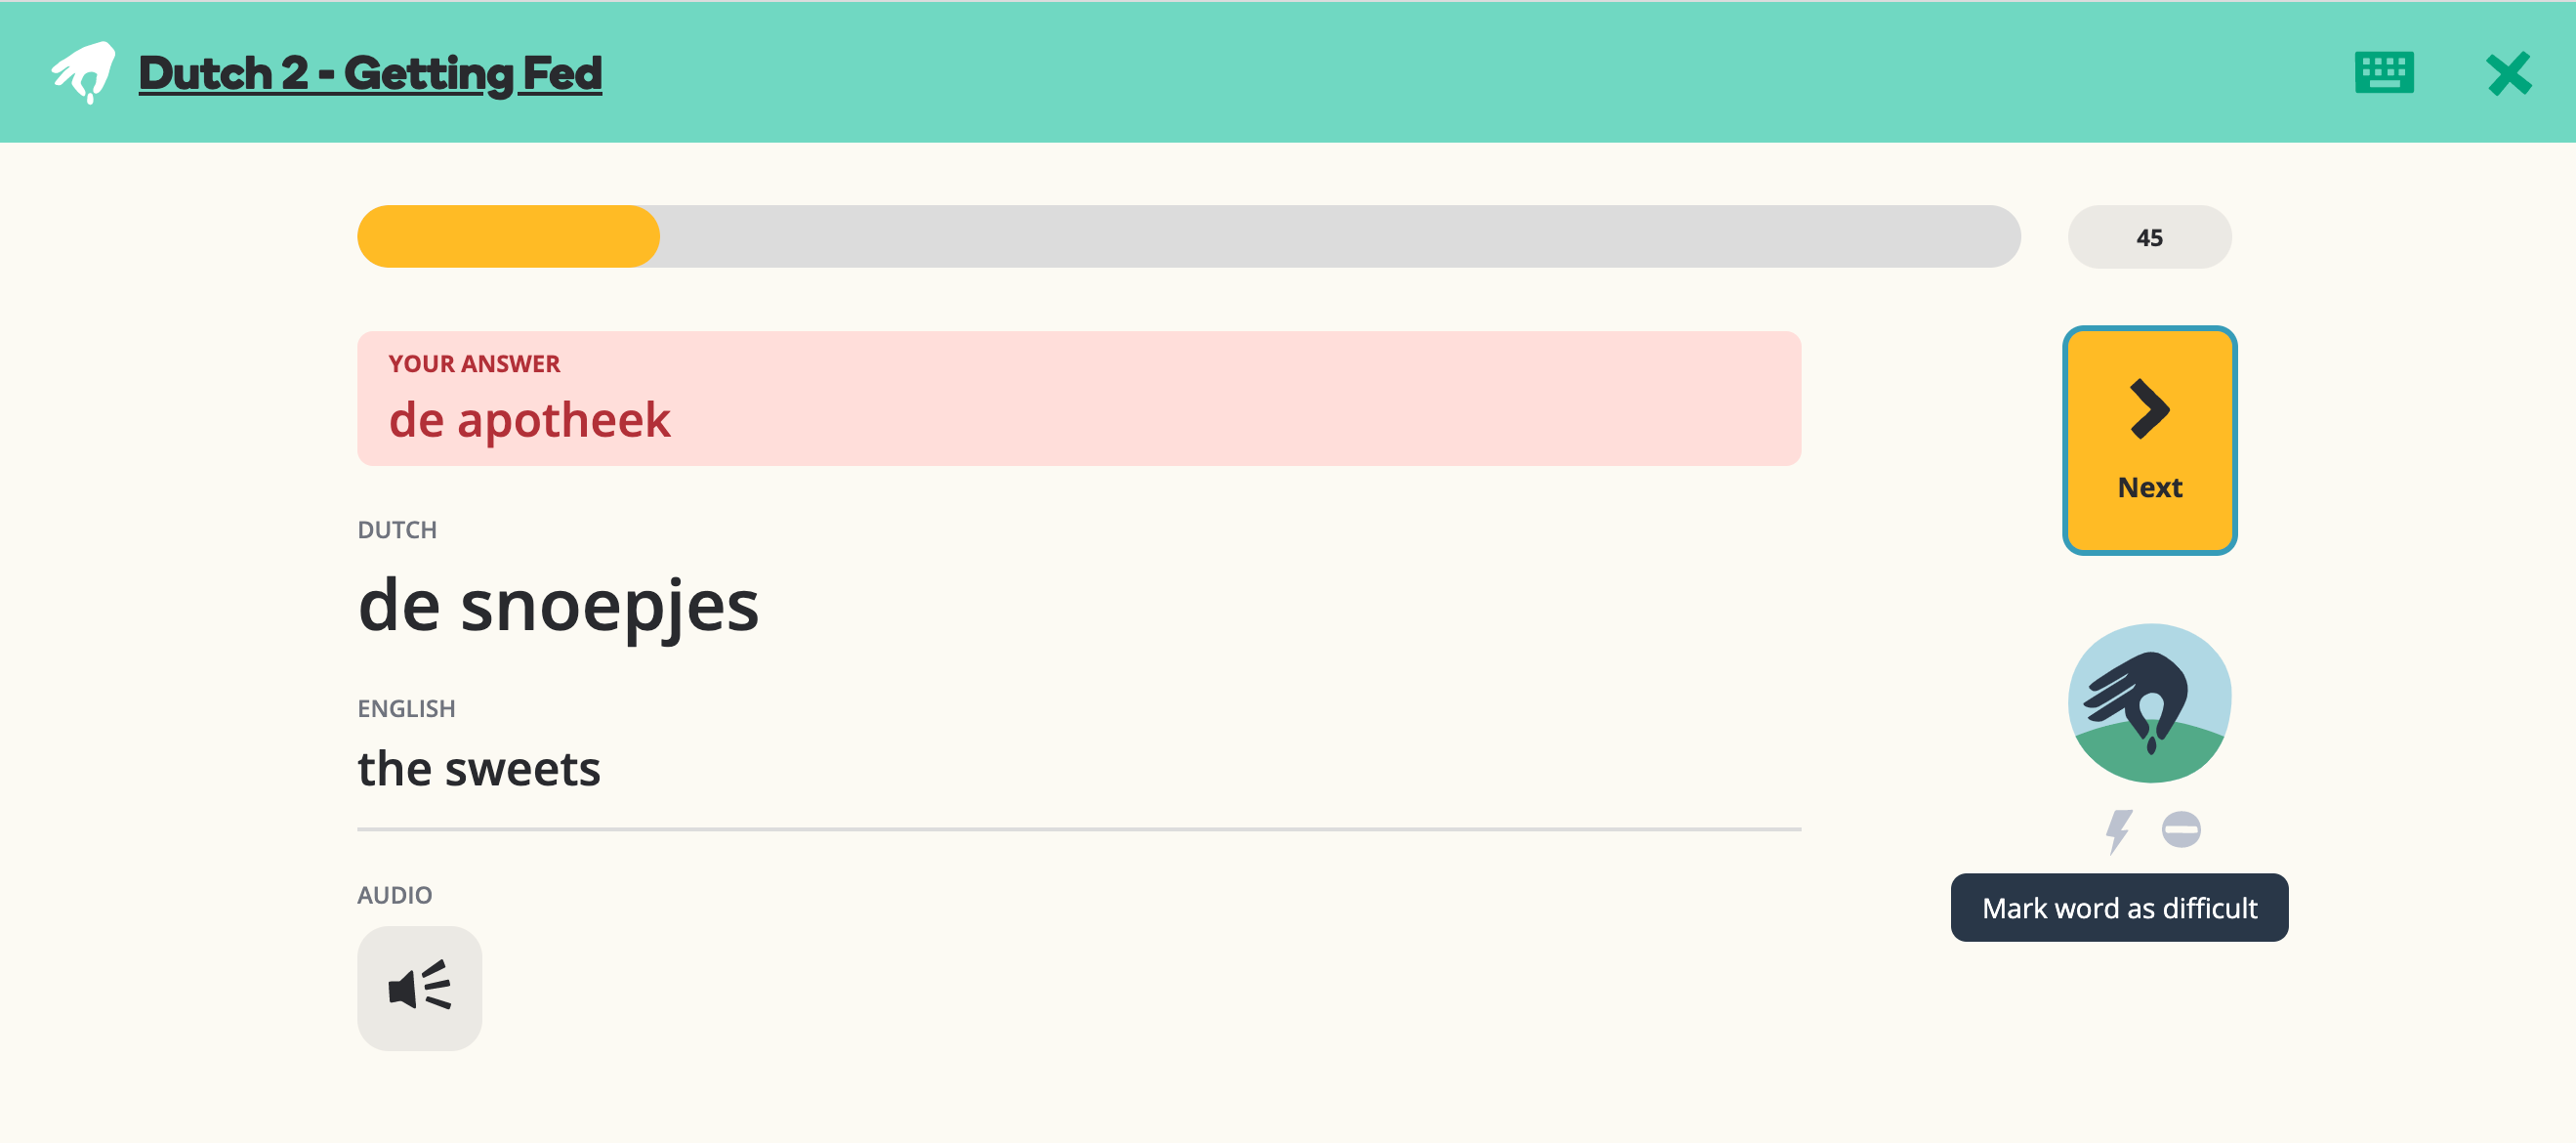Click the mascot hand avatar icon
This screenshot has width=2576, height=1143.
click(x=2148, y=703)
